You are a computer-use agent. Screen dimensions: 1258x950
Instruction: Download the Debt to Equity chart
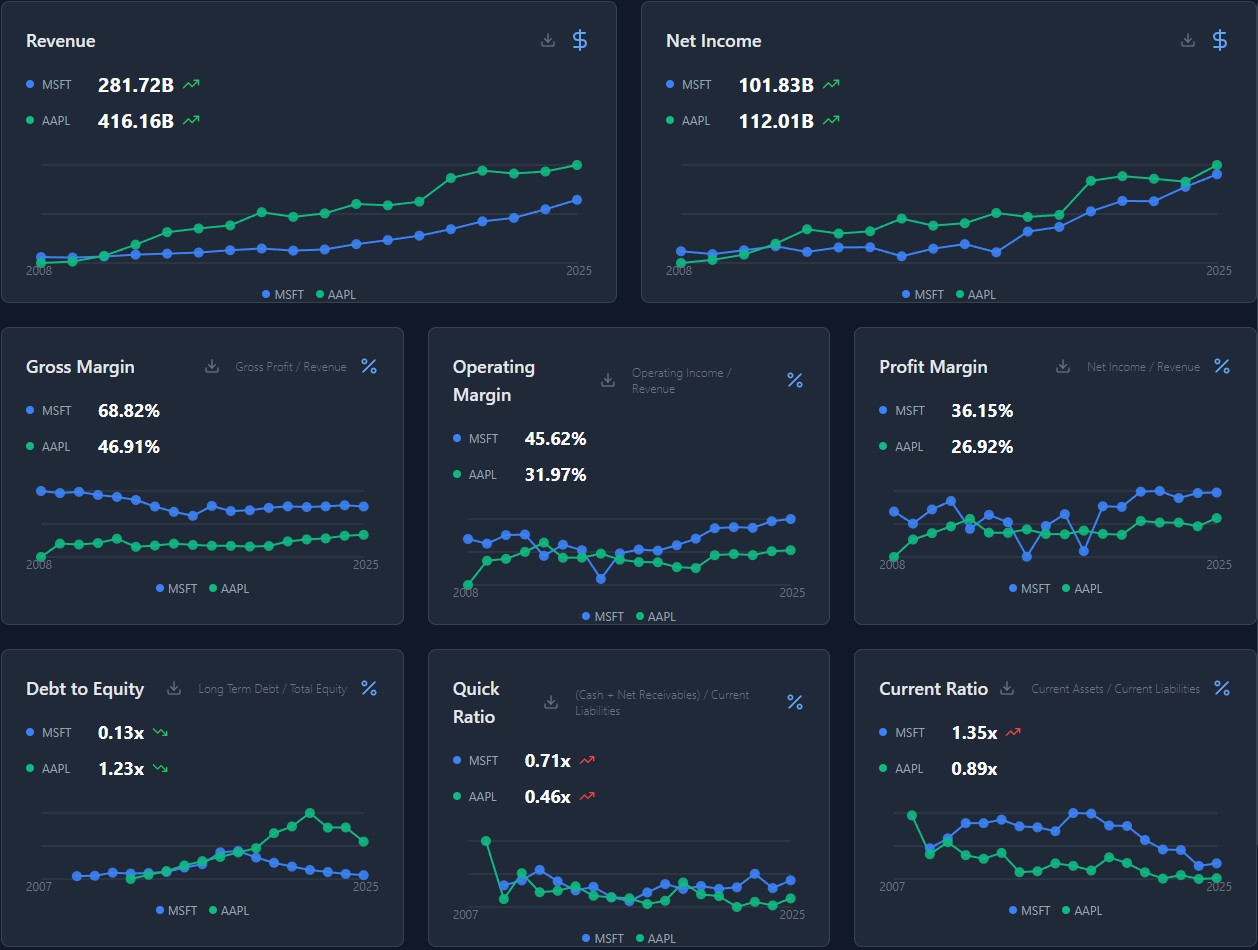click(174, 688)
